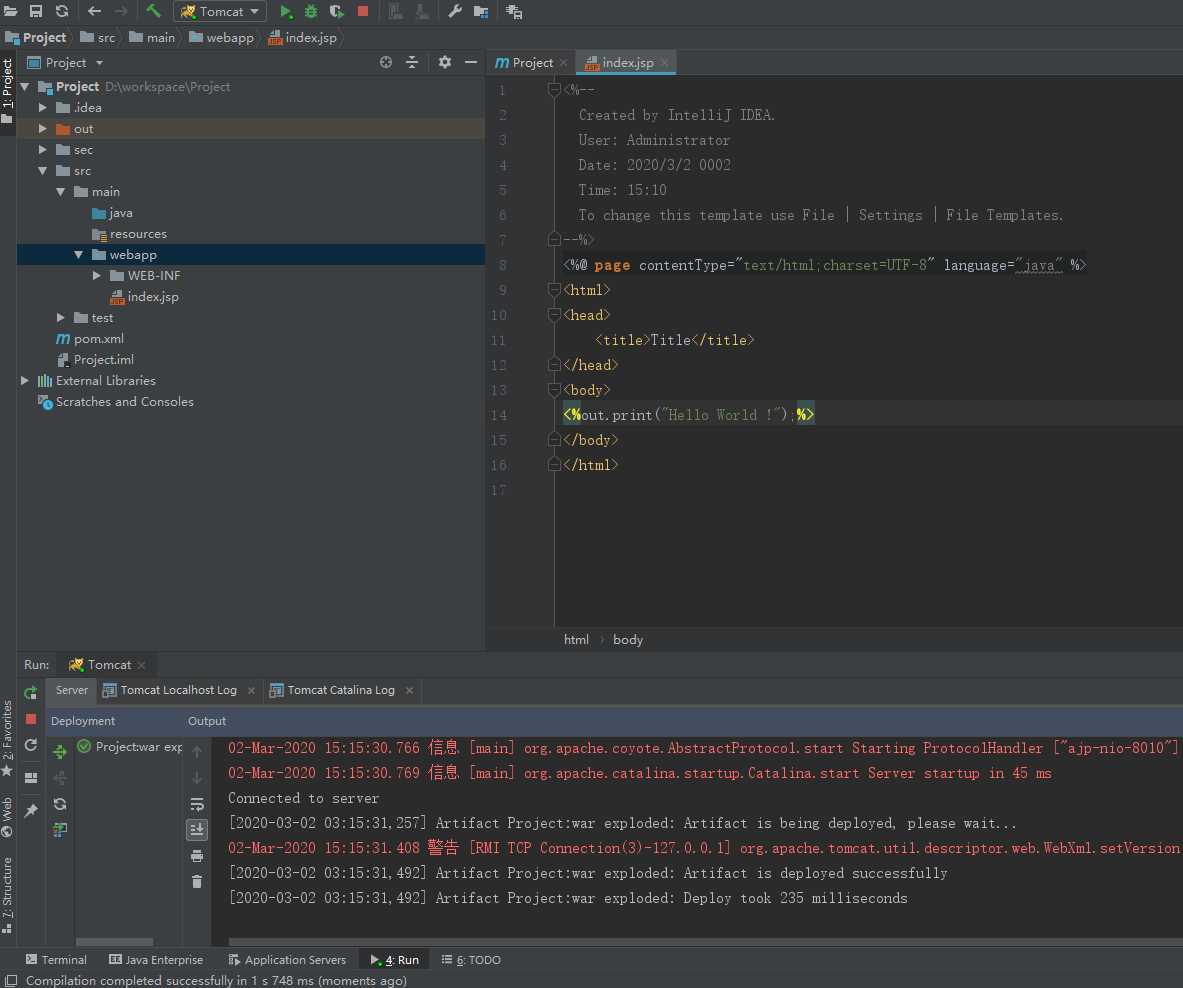Toggle soft-wrap in the console output
The image size is (1183, 988).
pyautogui.click(x=197, y=804)
